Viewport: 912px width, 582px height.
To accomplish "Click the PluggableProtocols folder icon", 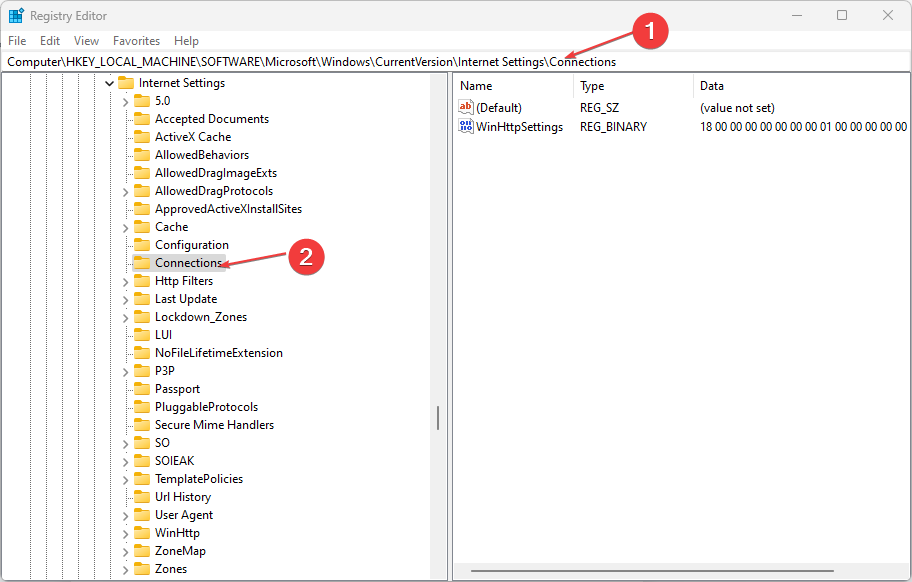I will pos(142,407).
